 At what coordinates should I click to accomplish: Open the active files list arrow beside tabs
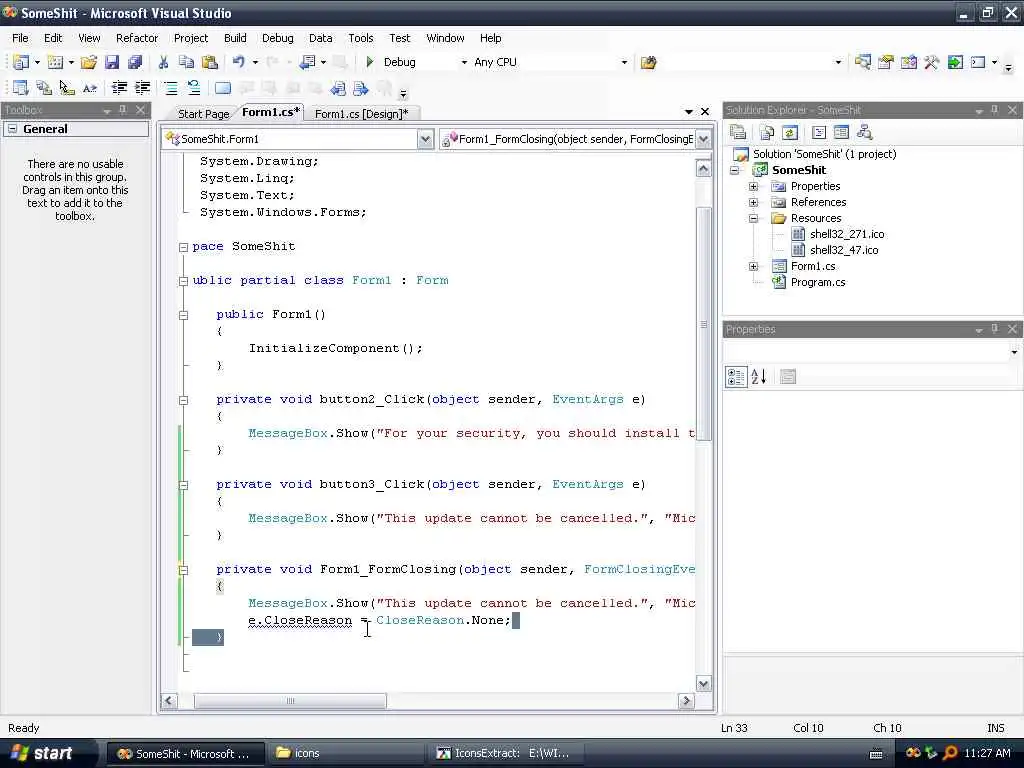tap(688, 112)
